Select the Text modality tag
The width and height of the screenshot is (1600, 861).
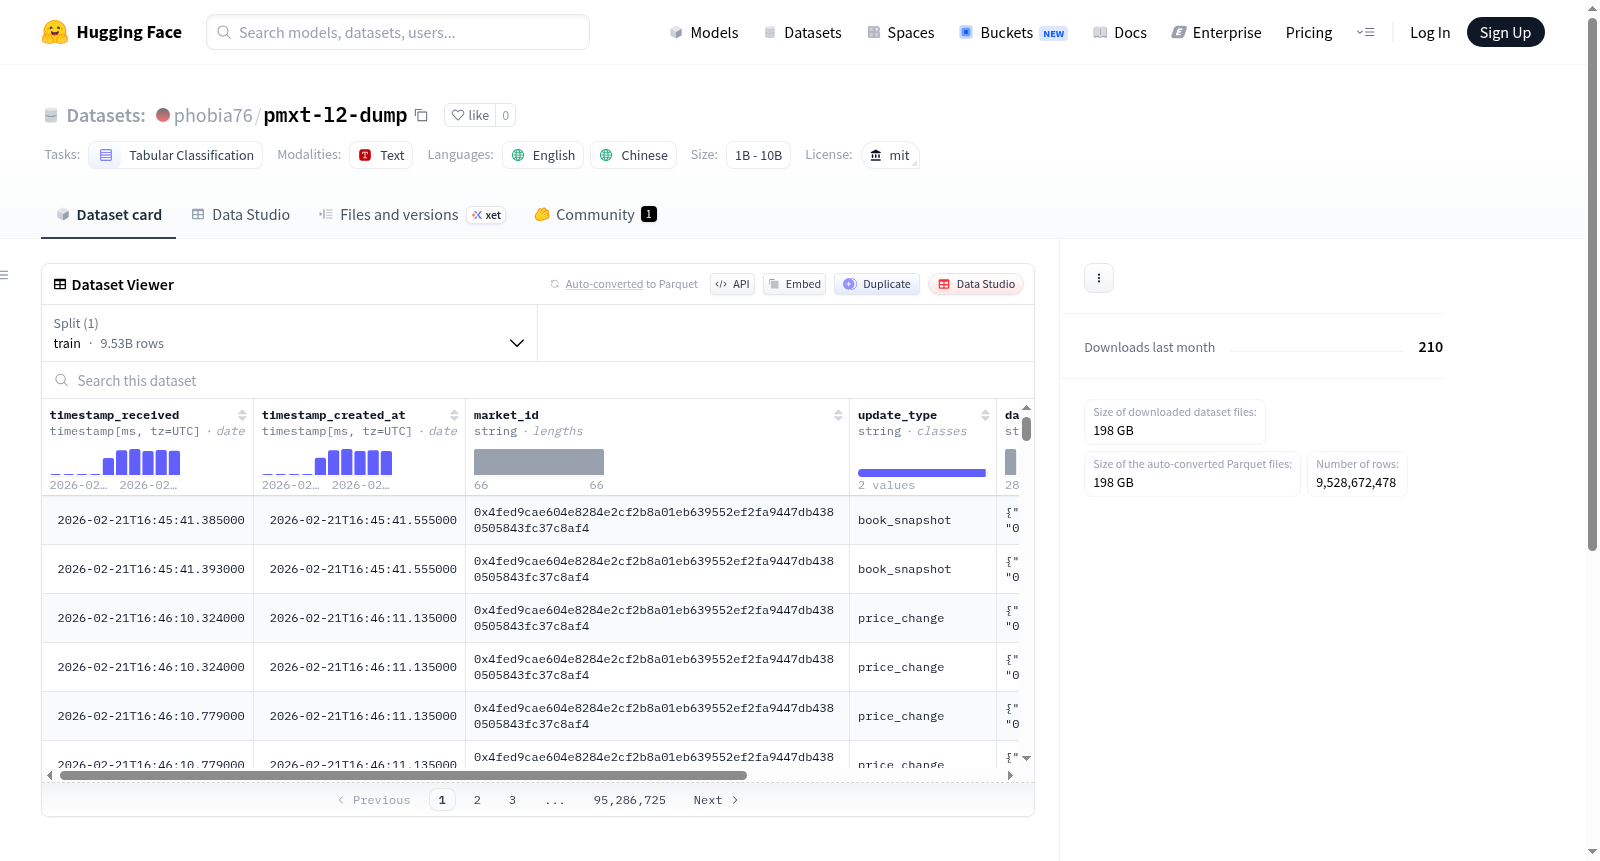tap(381, 155)
